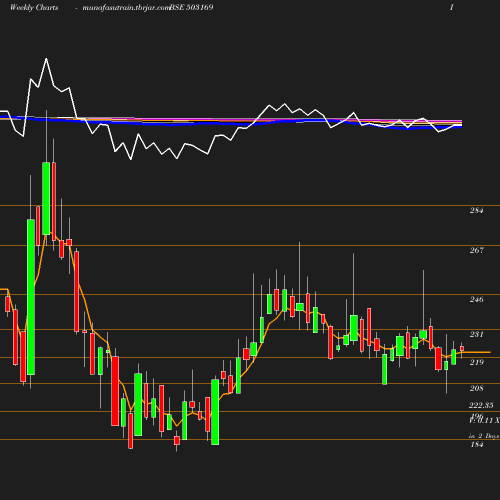Click the 219 price axis label
This screenshot has height=500, width=500.
pyautogui.click(x=476, y=362)
